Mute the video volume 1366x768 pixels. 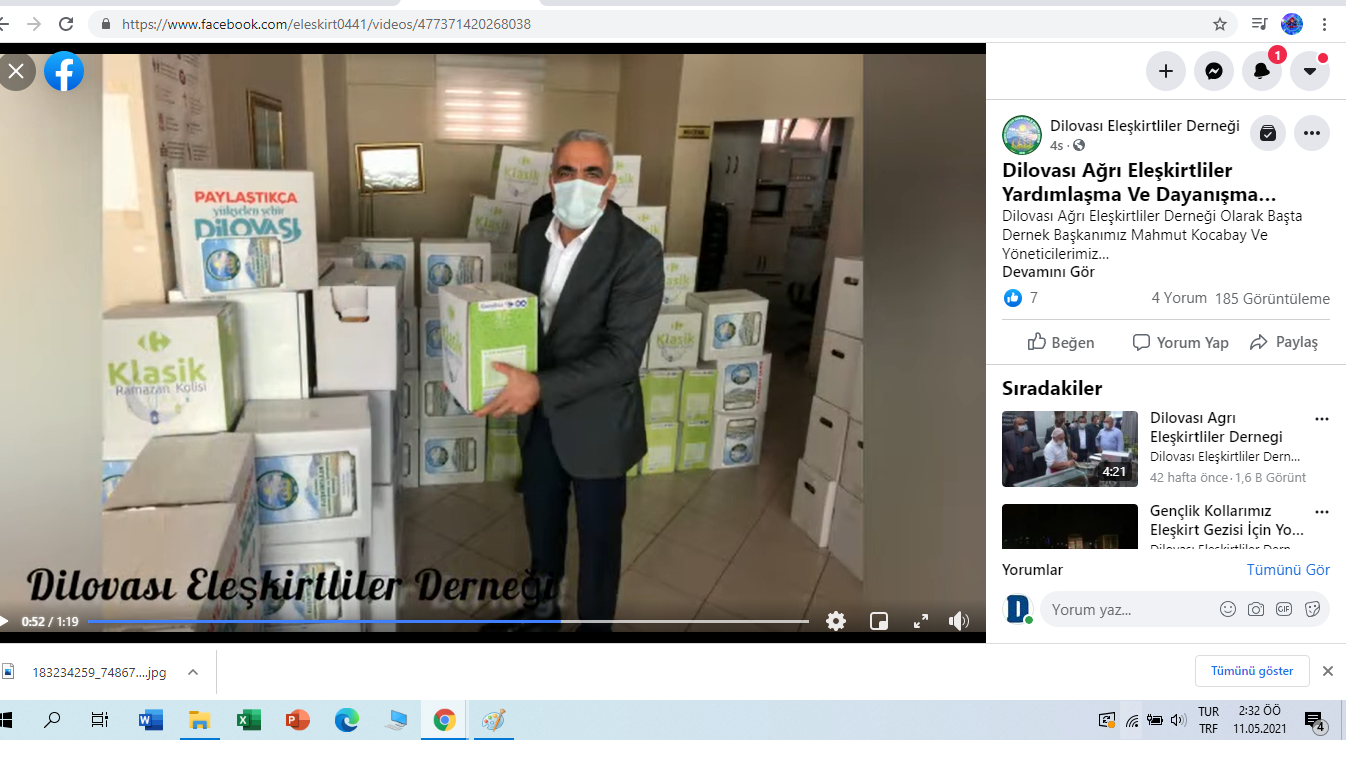click(x=959, y=621)
